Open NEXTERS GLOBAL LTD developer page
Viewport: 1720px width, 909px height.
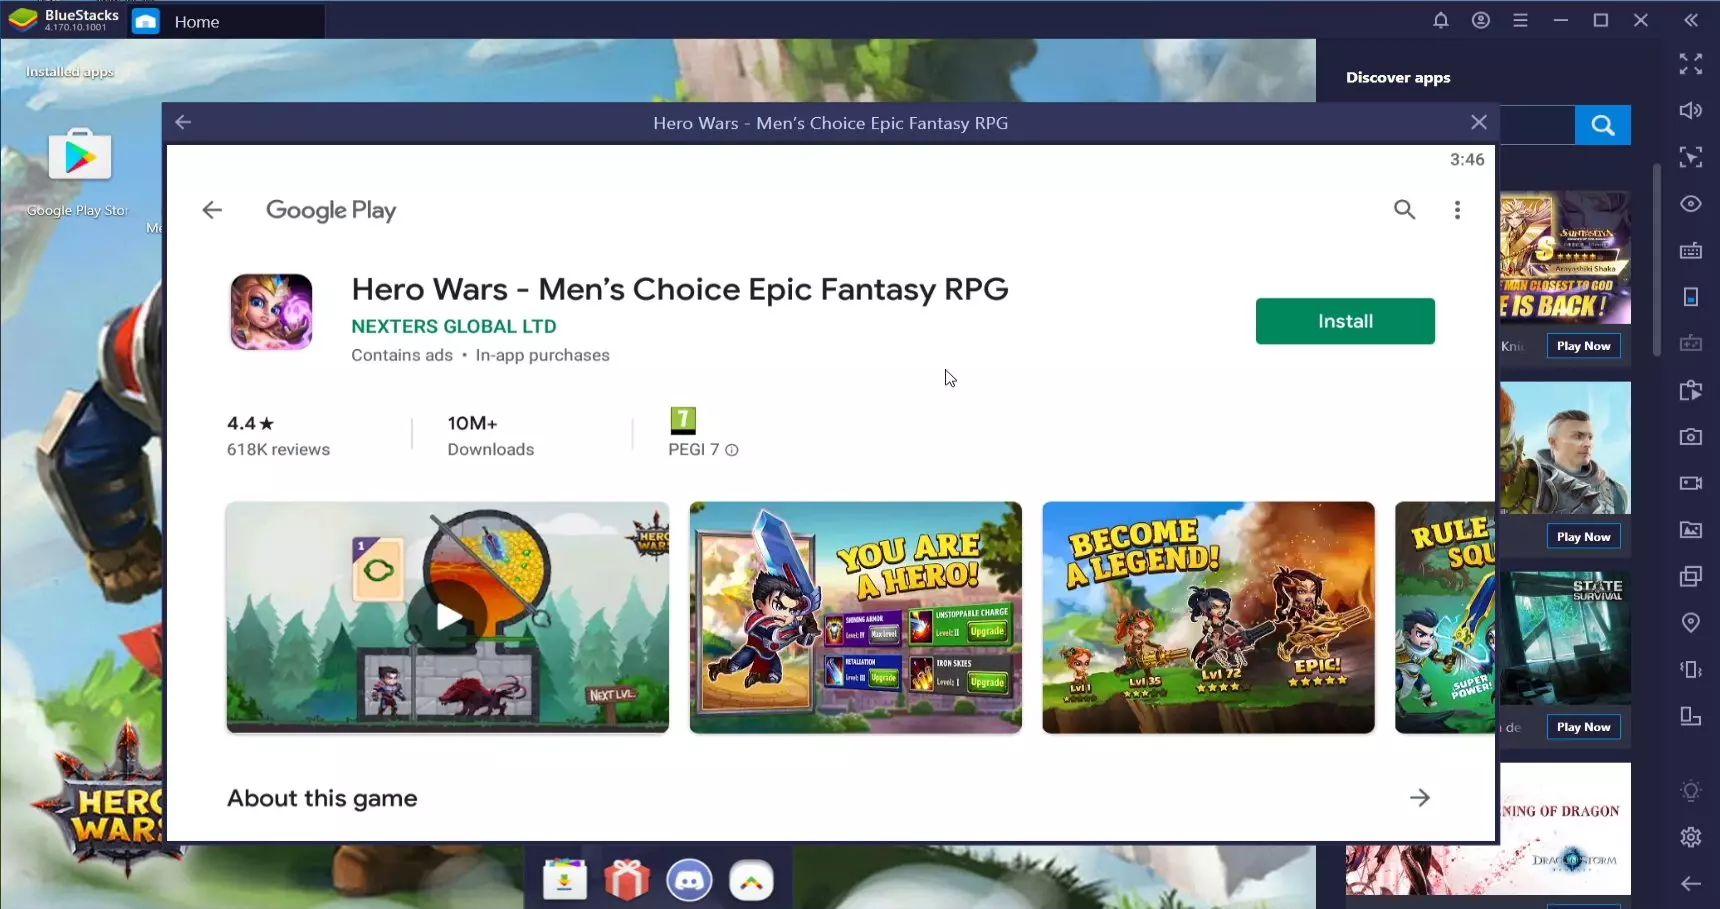(x=453, y=327)
